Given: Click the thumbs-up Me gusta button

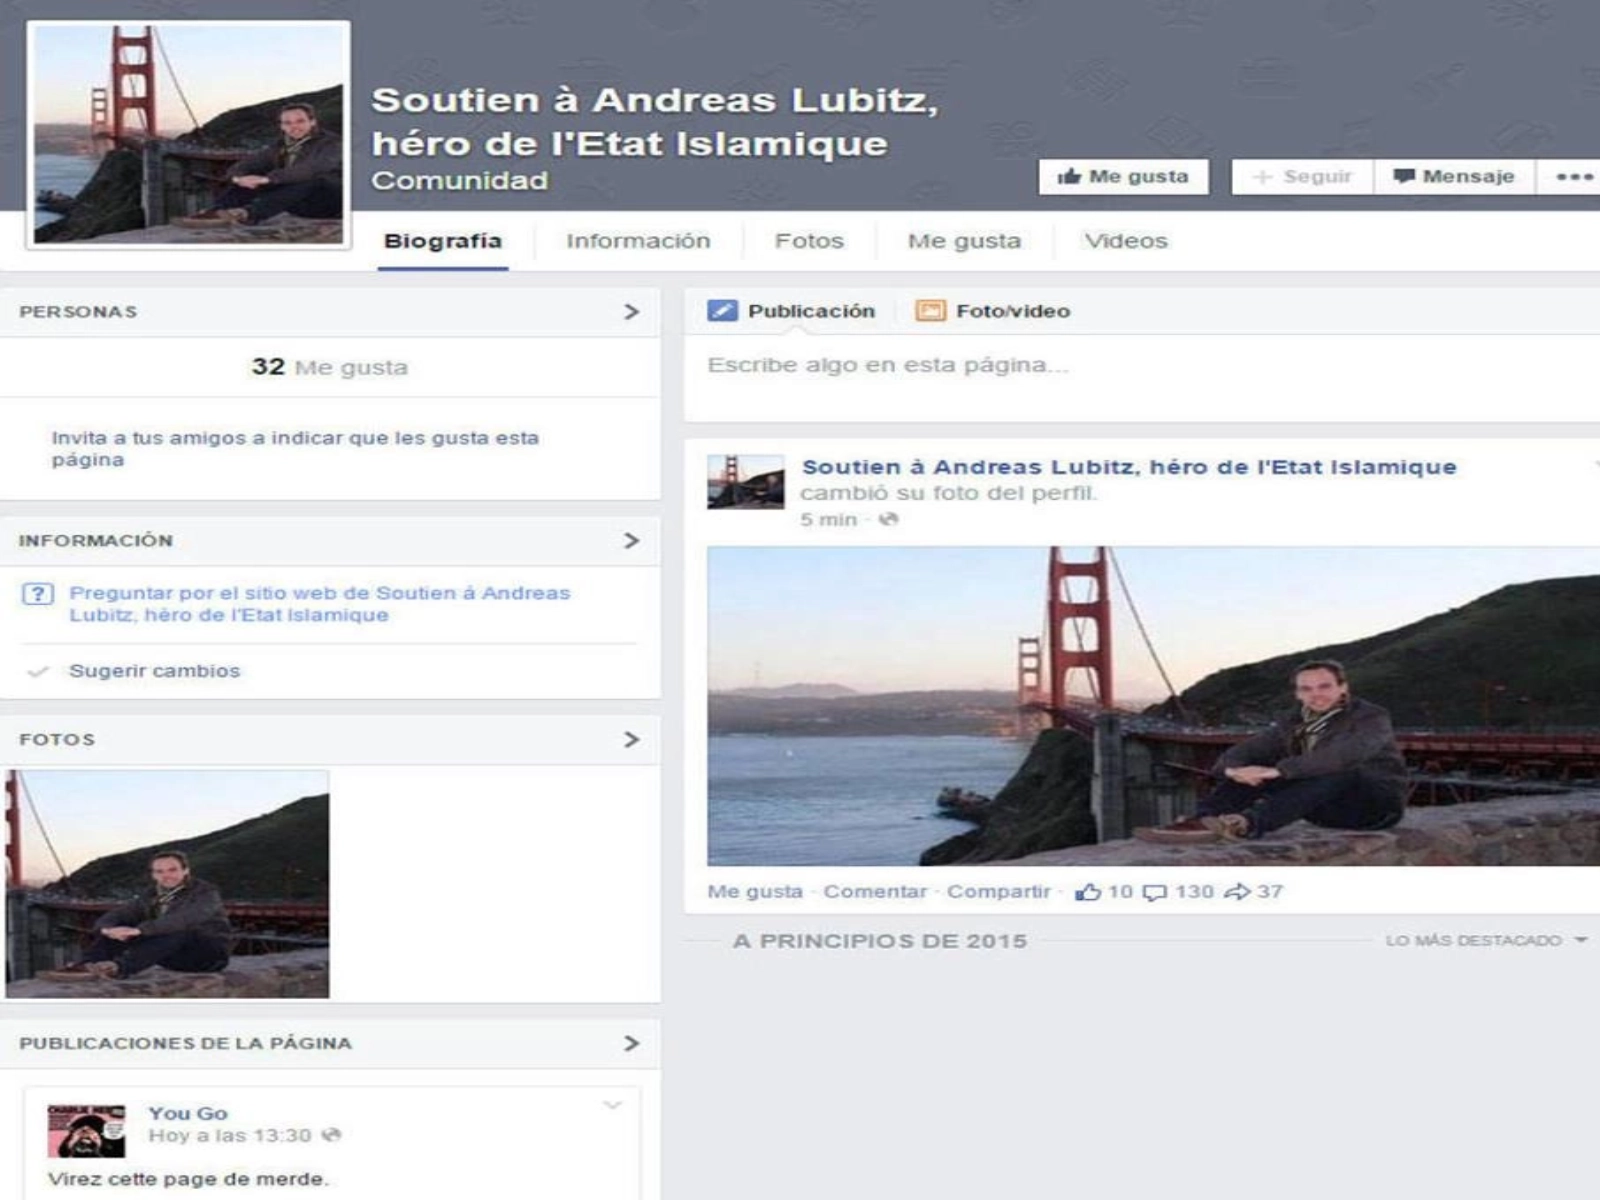Looking at the screenshot, I should [x=1123, y=177].
